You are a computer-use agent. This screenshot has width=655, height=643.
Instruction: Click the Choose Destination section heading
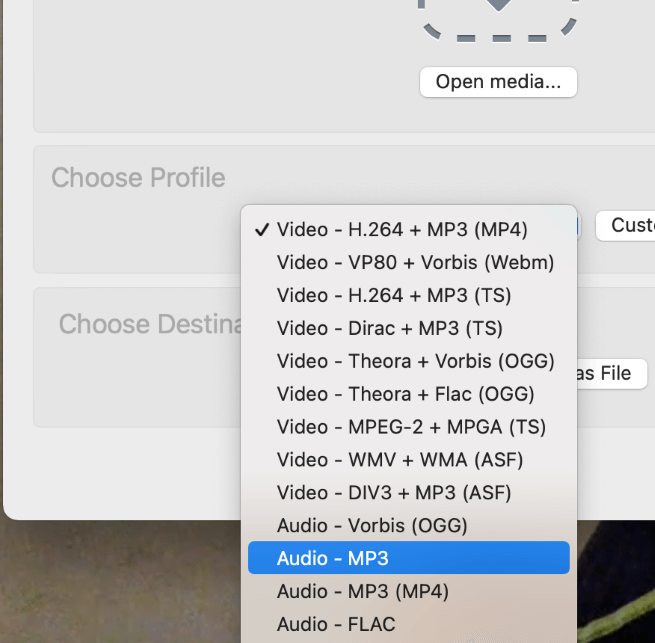150,324
